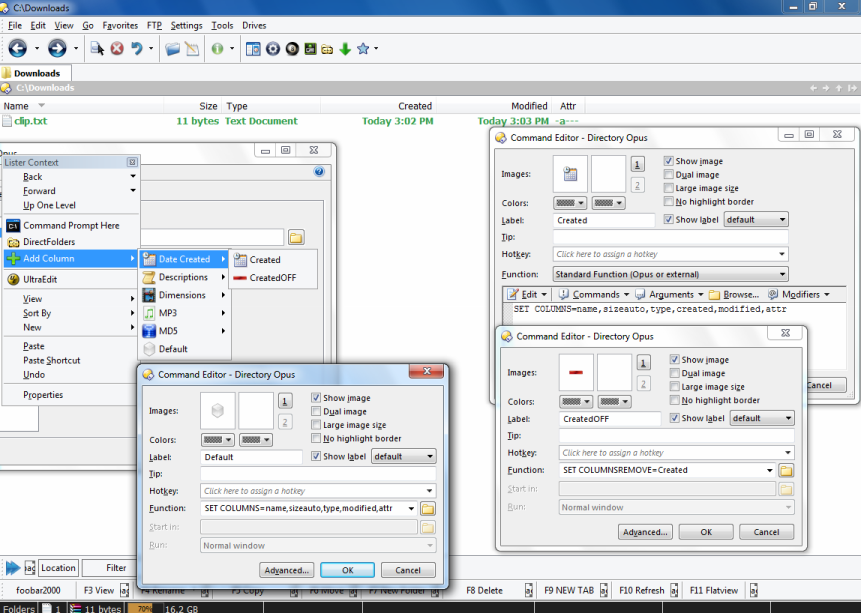Select CreatedOFF from Date Created submenu
This screenshot has width=861, height=613.
pyautogui.click(x=272, y=278)
